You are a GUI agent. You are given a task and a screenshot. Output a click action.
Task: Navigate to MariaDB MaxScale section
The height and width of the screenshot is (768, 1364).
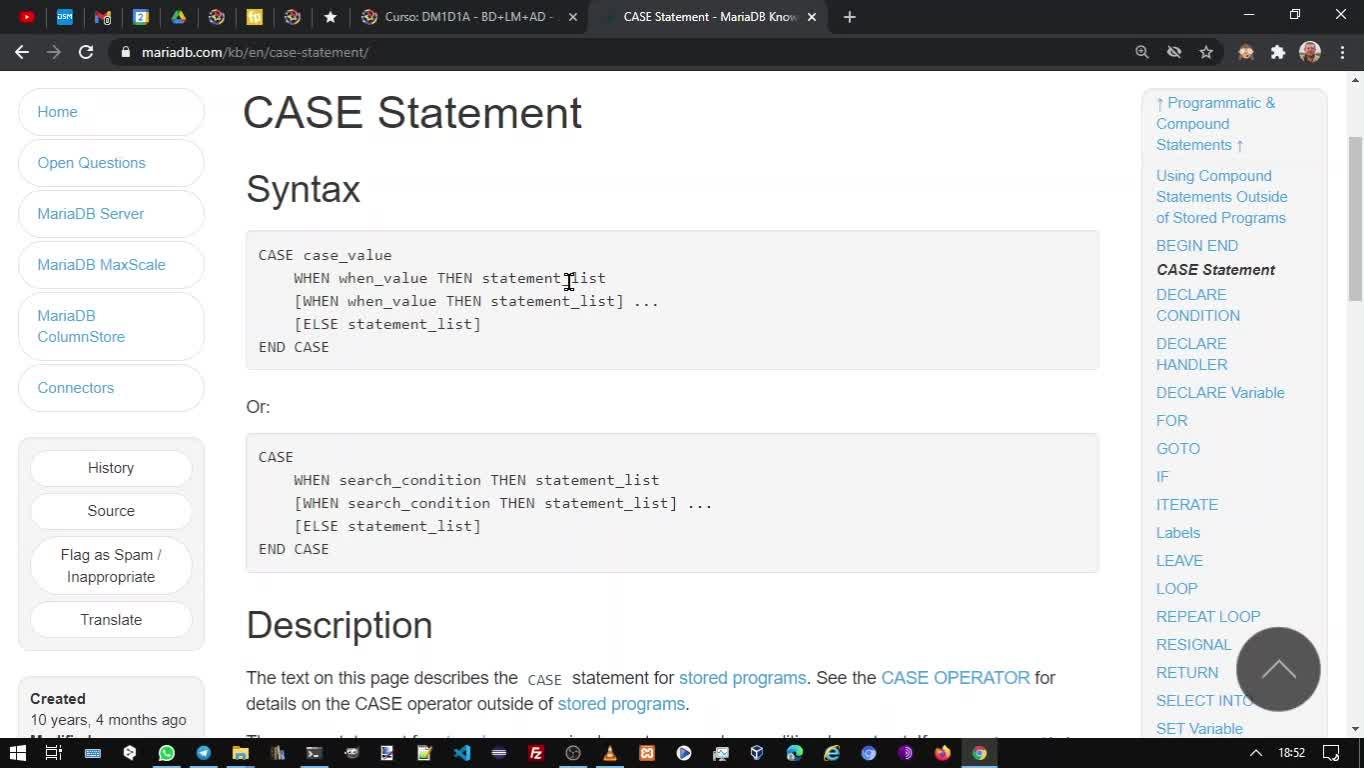(x=111, y=265)
